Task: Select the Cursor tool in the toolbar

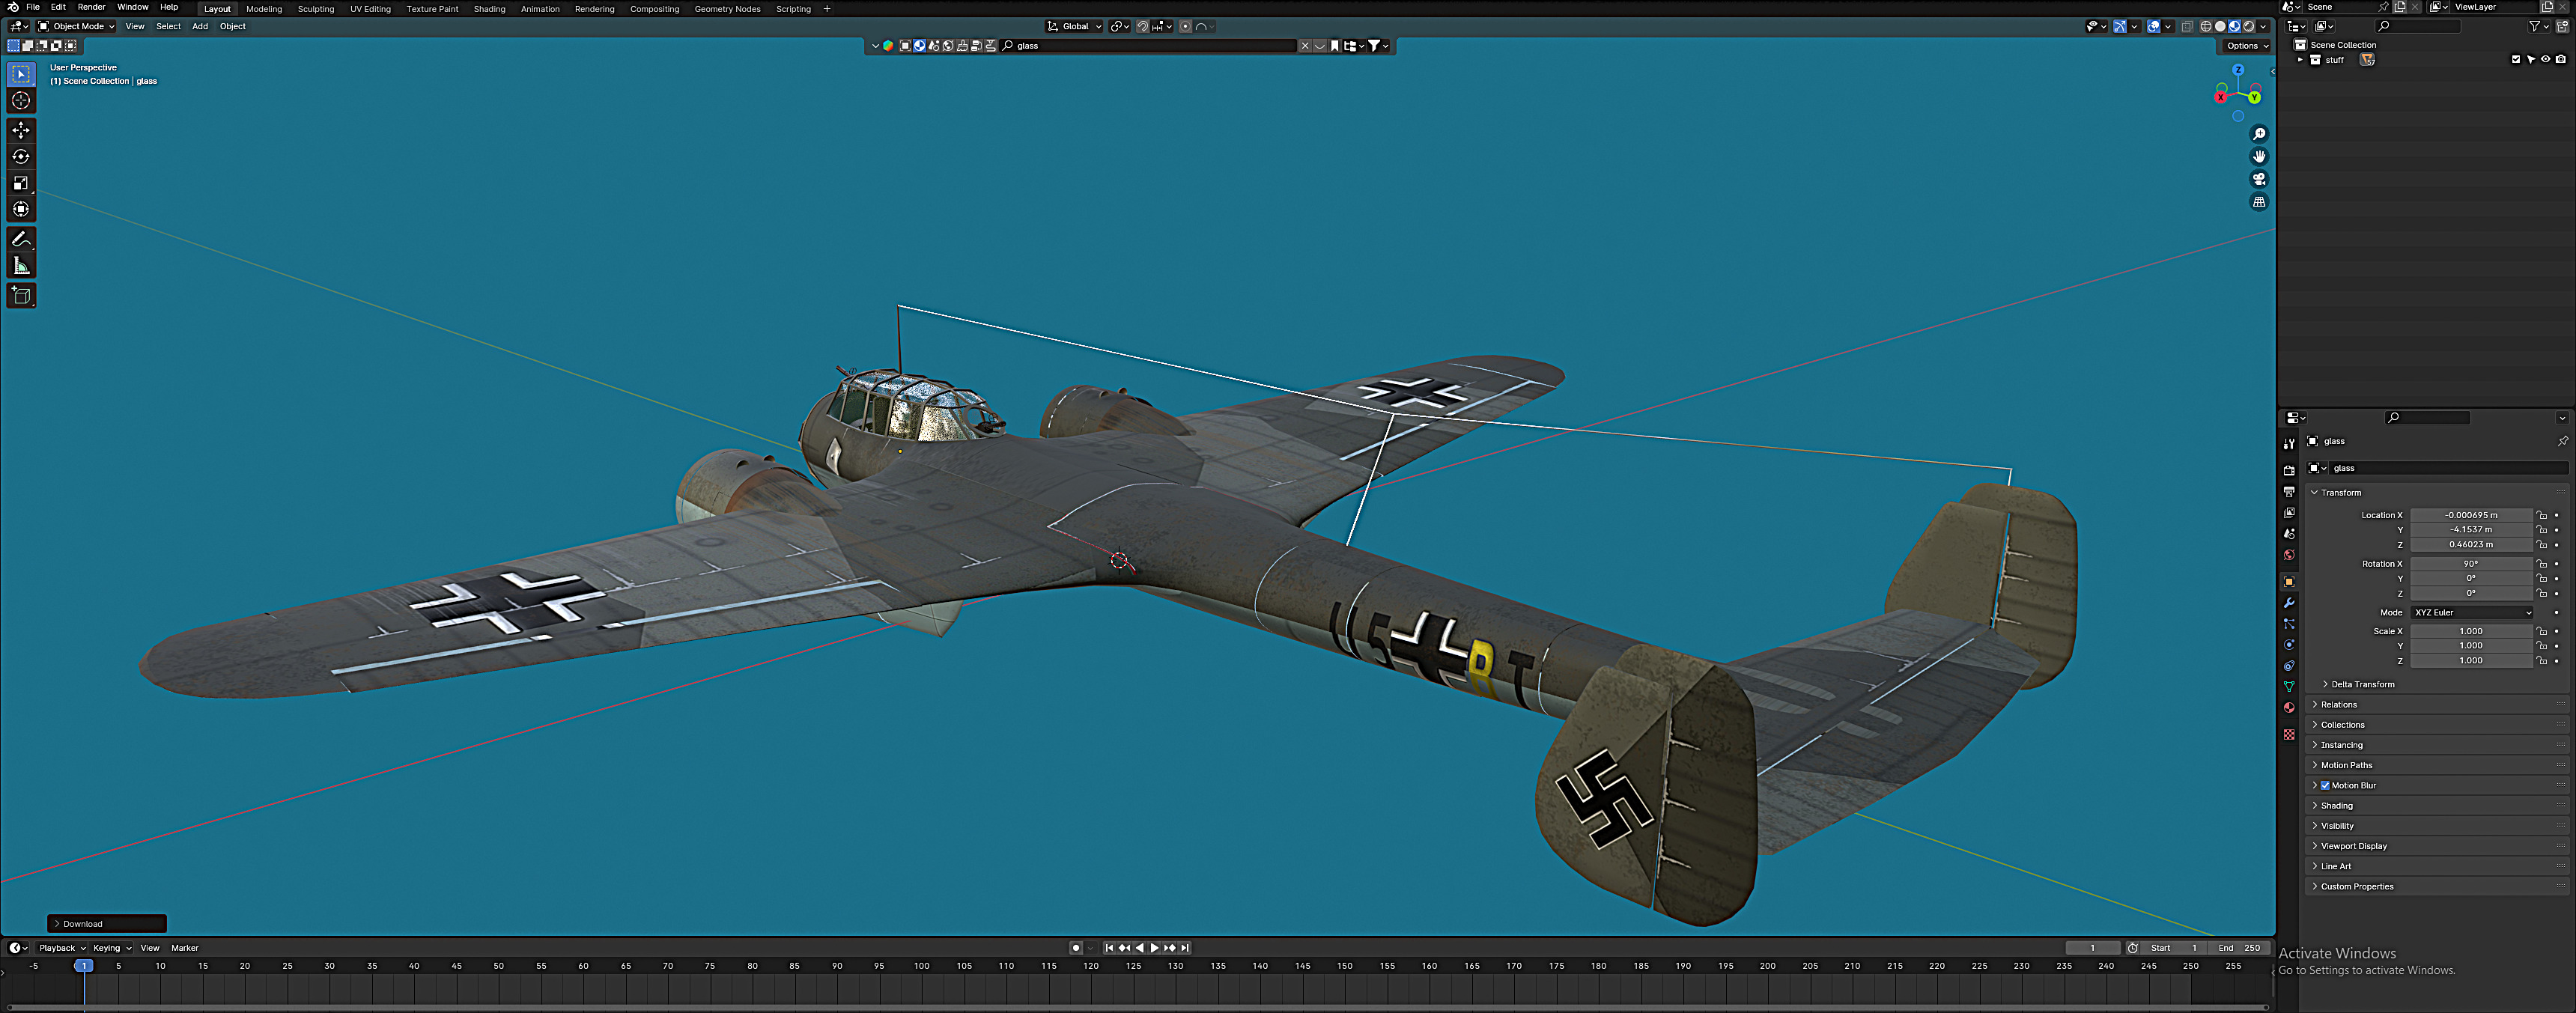Action: pyautogui.click(x=21, y=100)
